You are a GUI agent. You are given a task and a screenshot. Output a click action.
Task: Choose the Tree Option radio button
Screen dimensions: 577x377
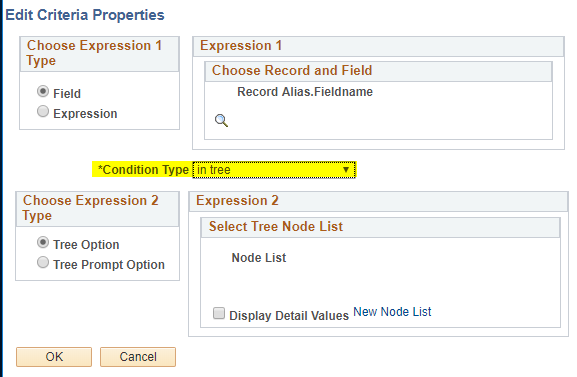[x=43, y=242]
